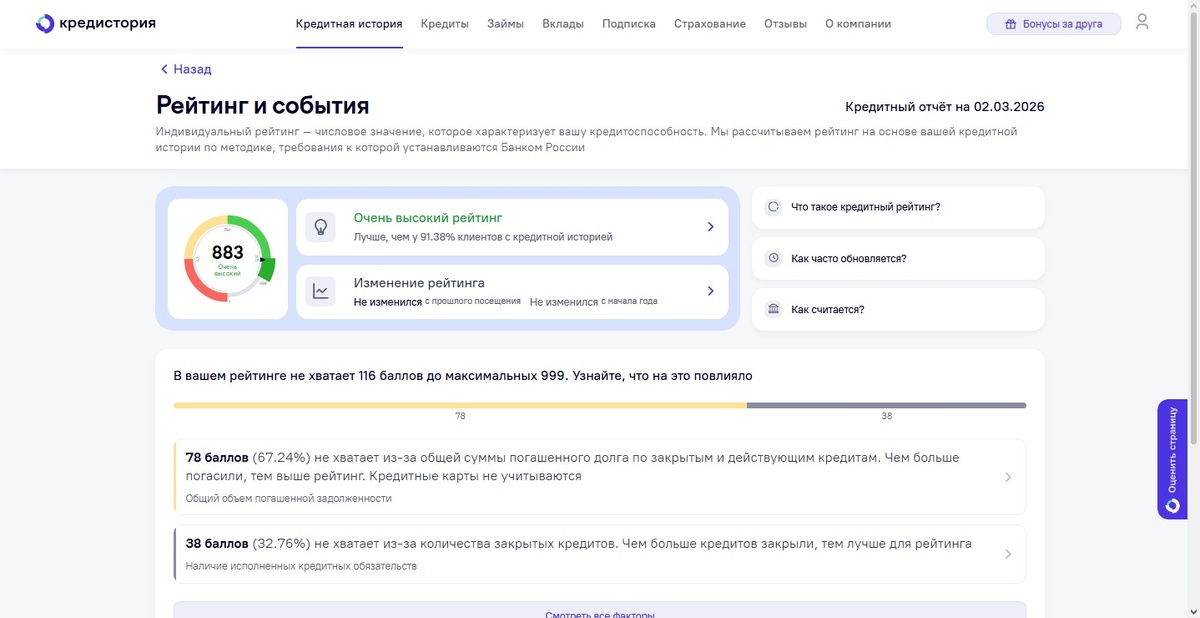Click the Общий объем погашенной задолженности label
This screenshot has width=1200, height=618.
point(289,498)
